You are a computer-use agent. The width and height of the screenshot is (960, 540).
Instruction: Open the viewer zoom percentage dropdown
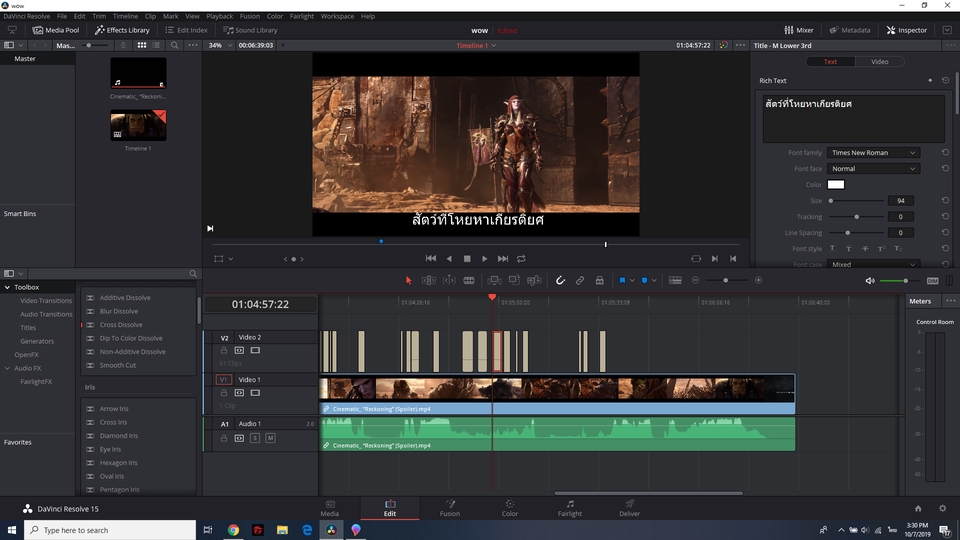pos(219,45)
